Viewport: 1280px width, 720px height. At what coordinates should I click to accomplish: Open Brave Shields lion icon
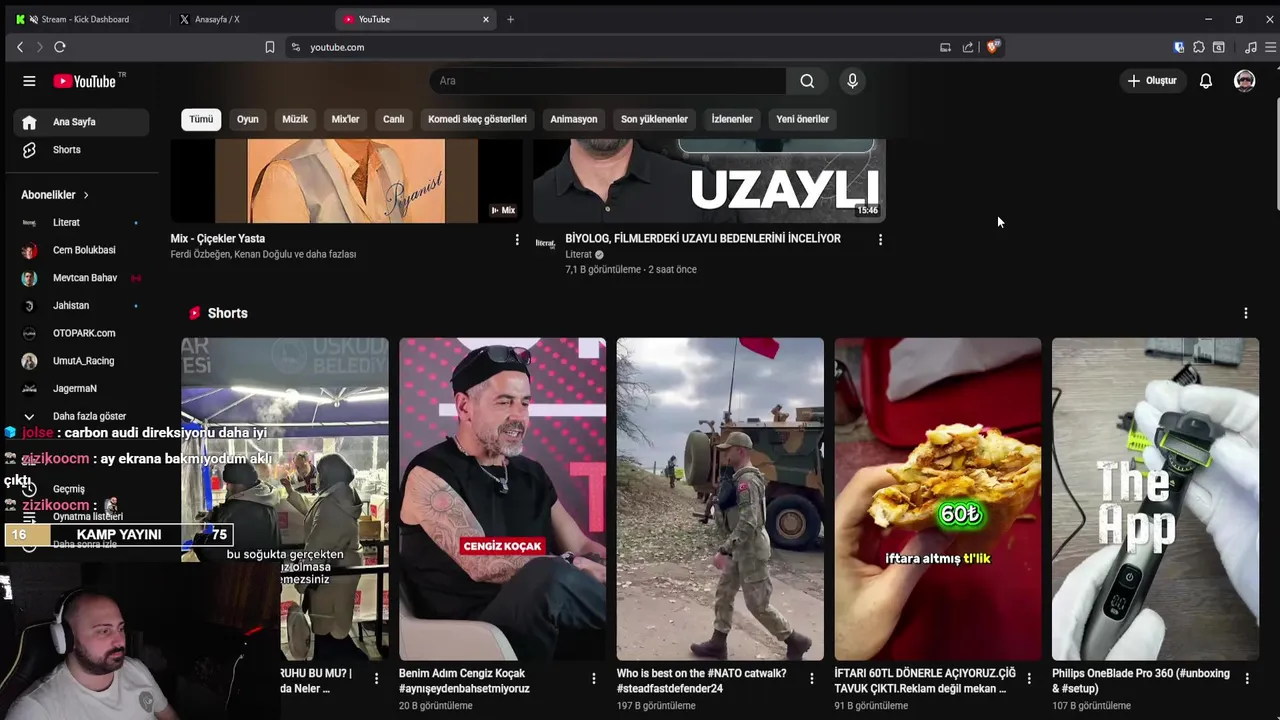point(992,47)
